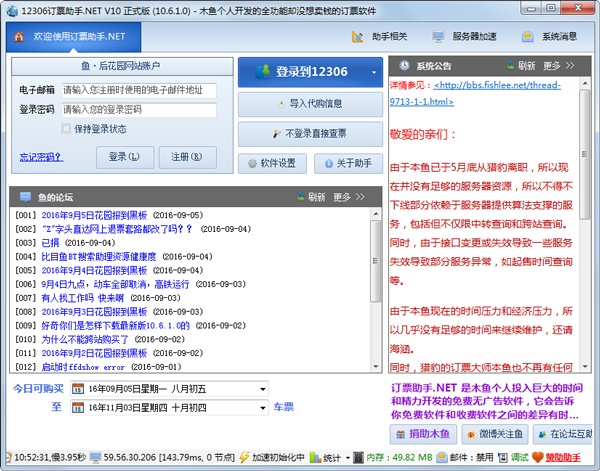Click forum list scrollbar up arrow
This screenshot has height=471, width=600.
pyautogui.click(x=376, y=214)
